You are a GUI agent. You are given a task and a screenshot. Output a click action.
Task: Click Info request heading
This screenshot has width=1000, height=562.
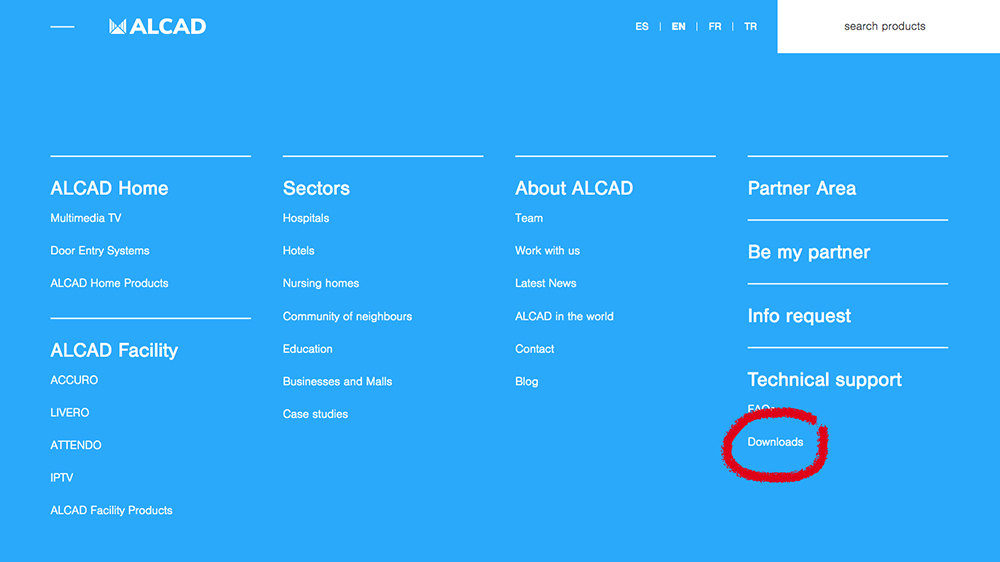(x=799, y=316)
